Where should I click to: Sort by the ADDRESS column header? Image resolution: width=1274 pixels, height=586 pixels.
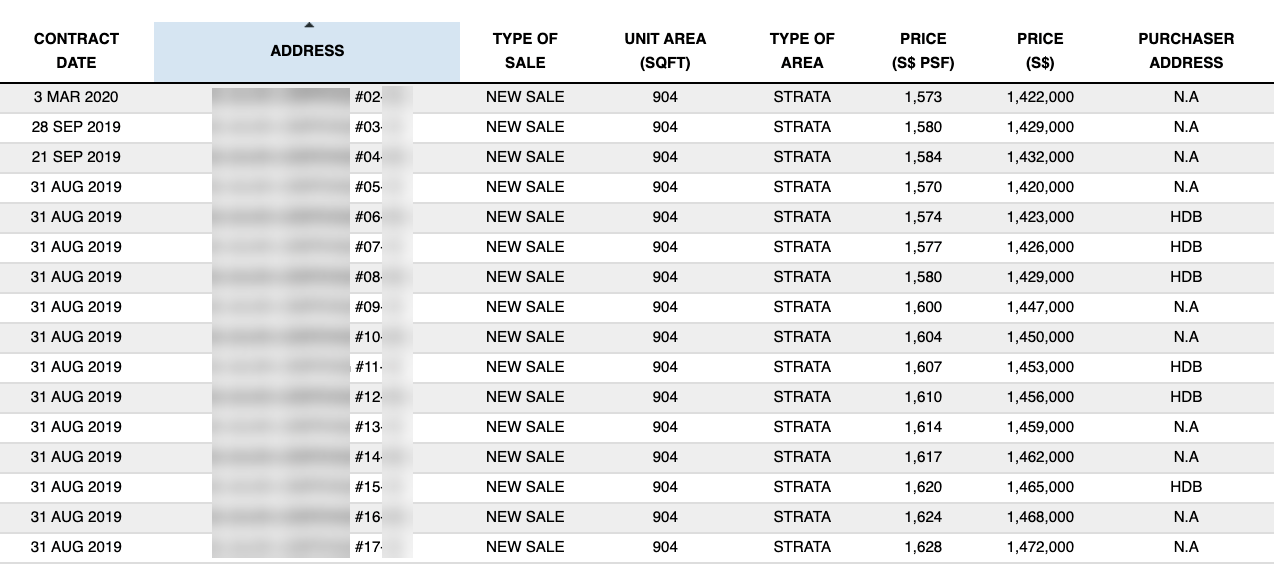pyautogui.click(x=307, y=51)
